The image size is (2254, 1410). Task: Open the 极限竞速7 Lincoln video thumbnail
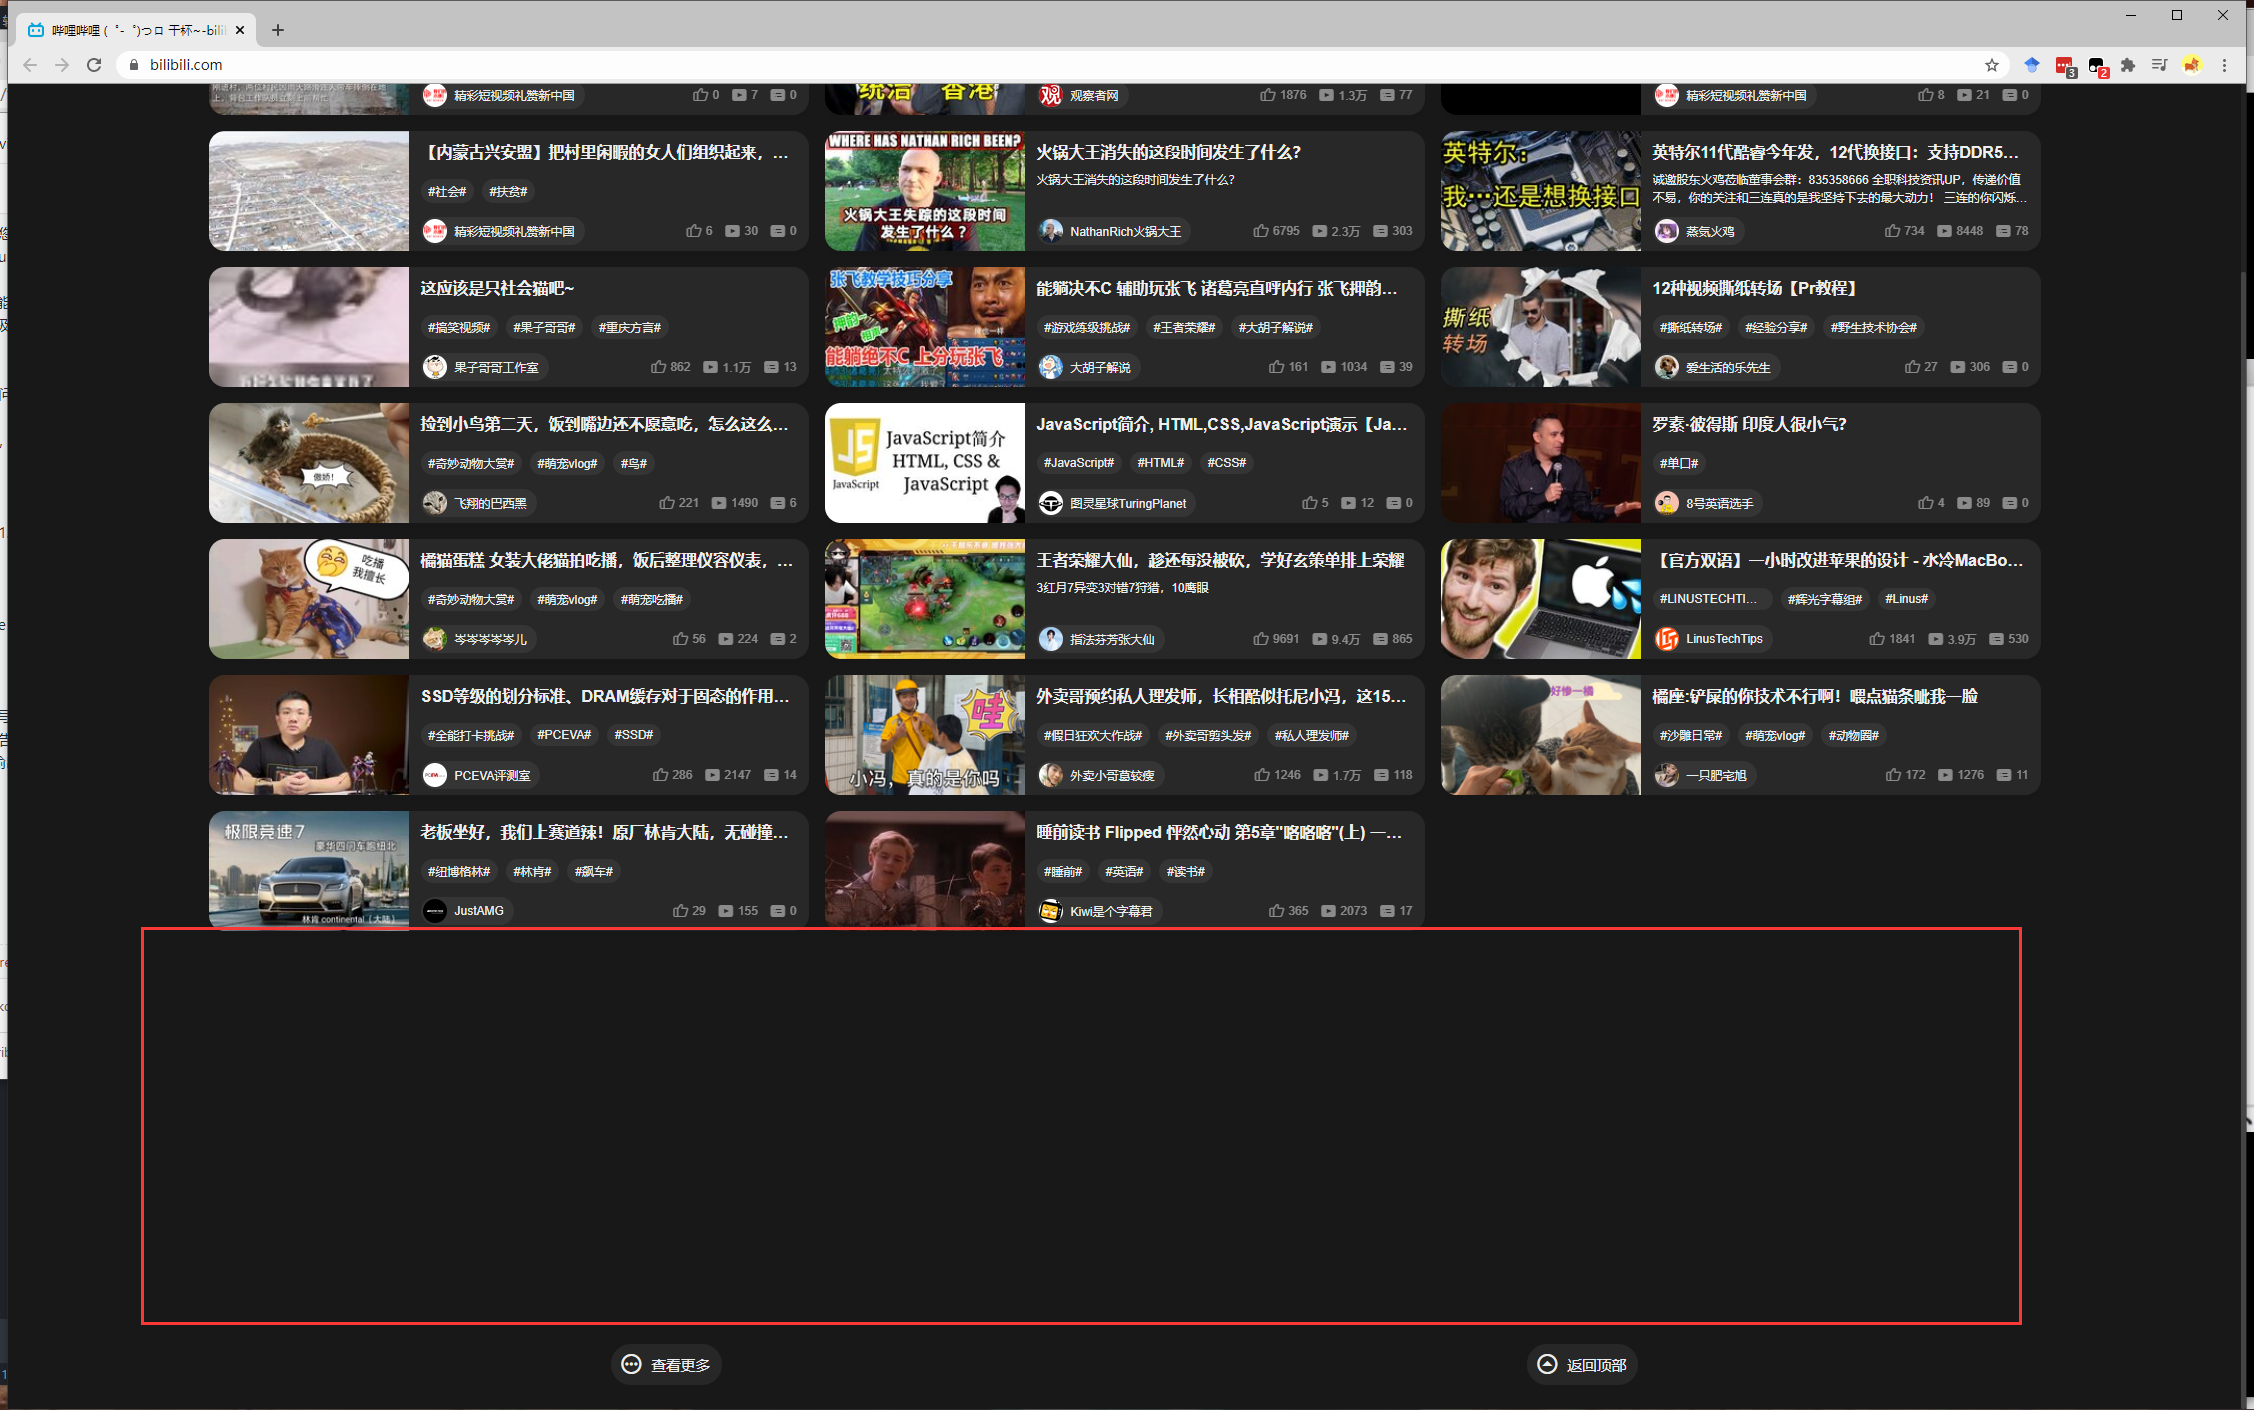tap(308, 868)
